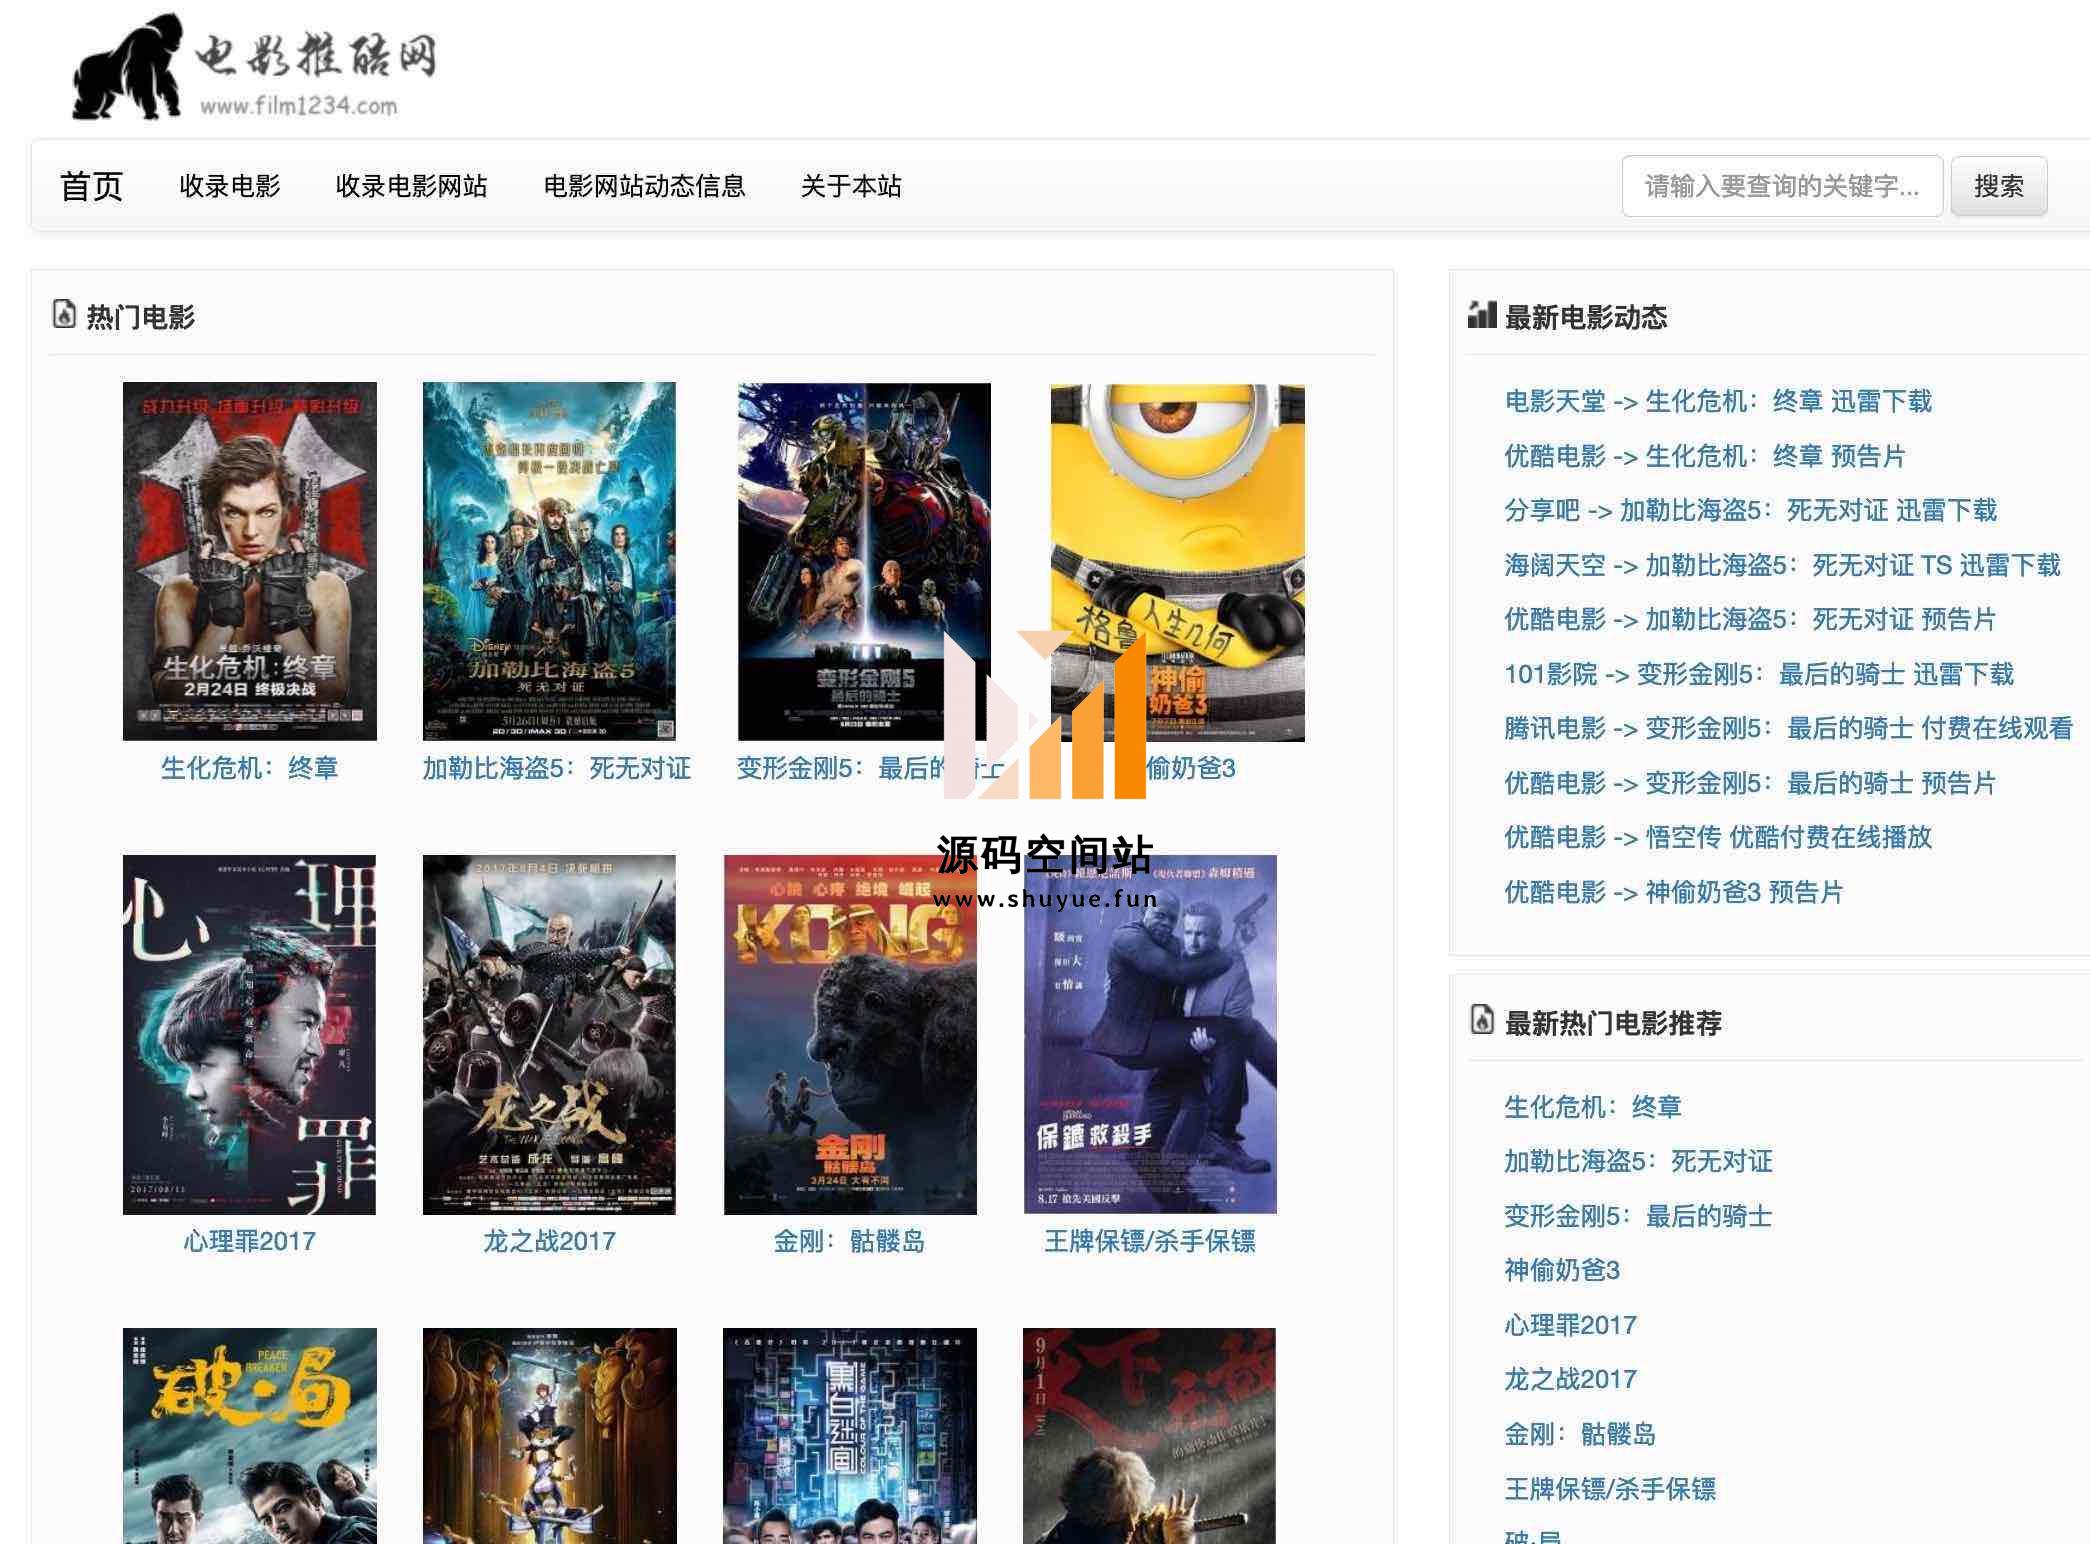Click the 心理罪2017 title under its poster
The height and width of the screenshot is (1544, 2090).
click(250, 1241)
